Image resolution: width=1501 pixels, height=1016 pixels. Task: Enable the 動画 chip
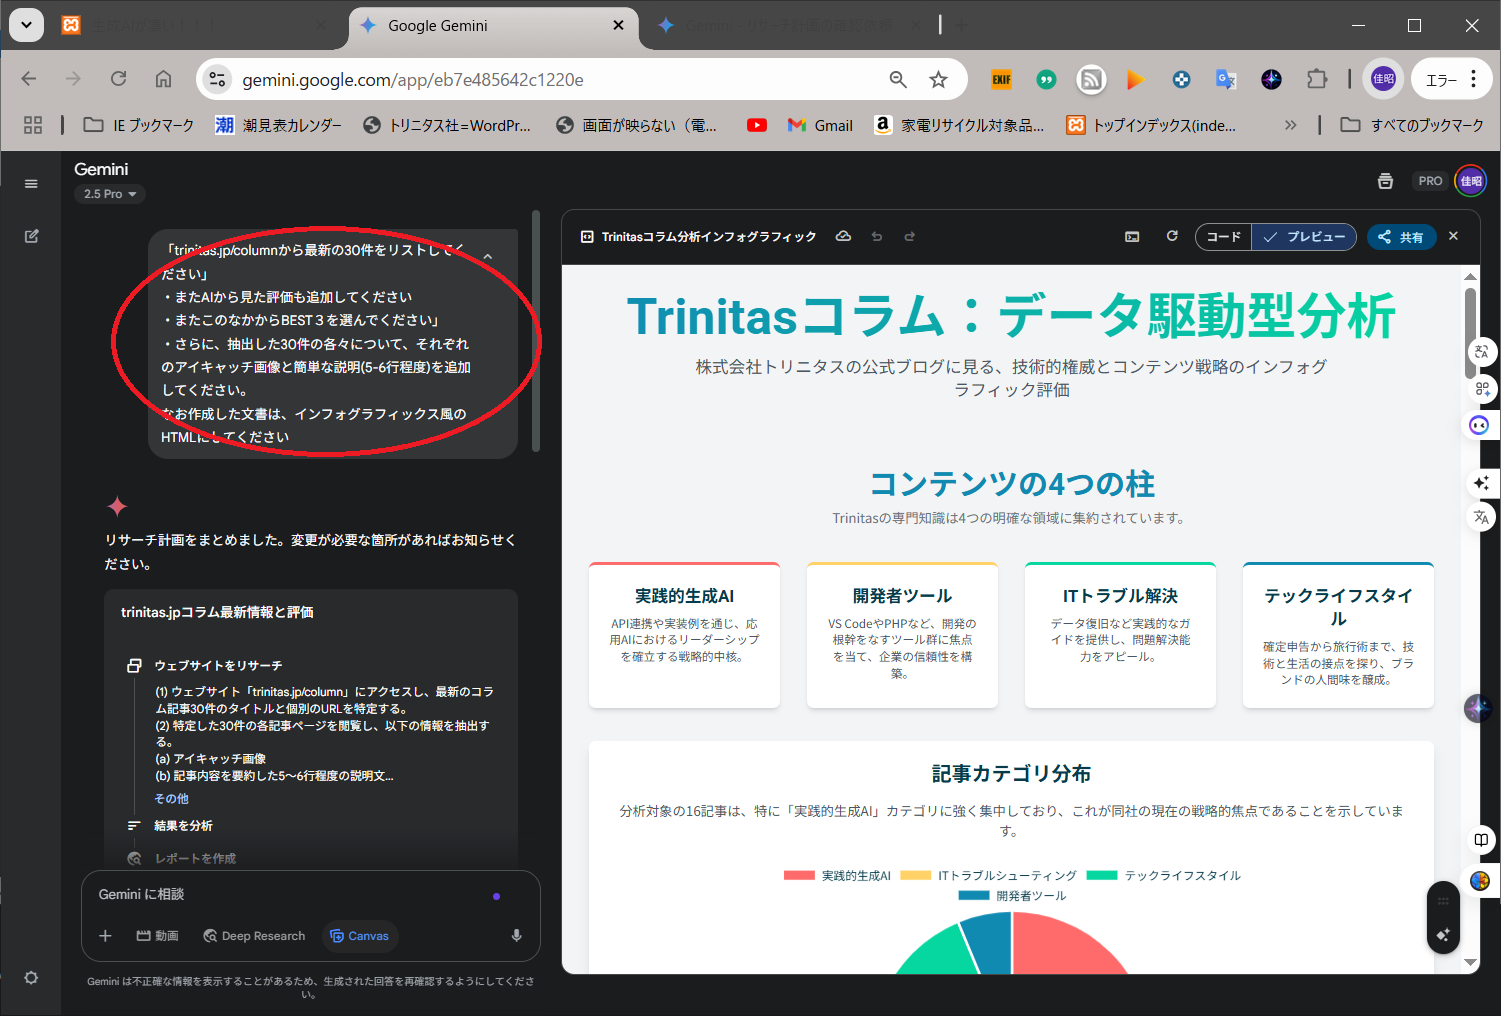point(157,936)
